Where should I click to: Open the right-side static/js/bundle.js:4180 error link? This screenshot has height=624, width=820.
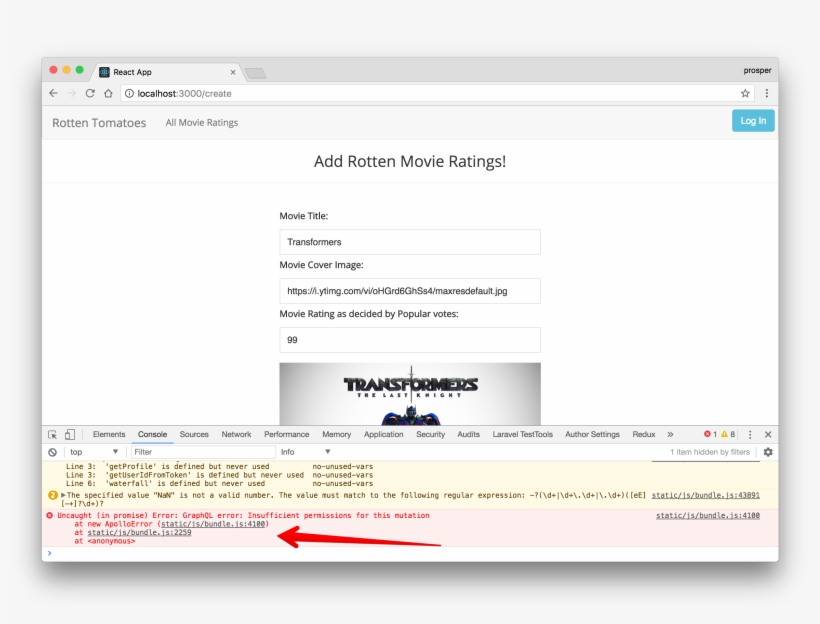click(x=708, y=515)
